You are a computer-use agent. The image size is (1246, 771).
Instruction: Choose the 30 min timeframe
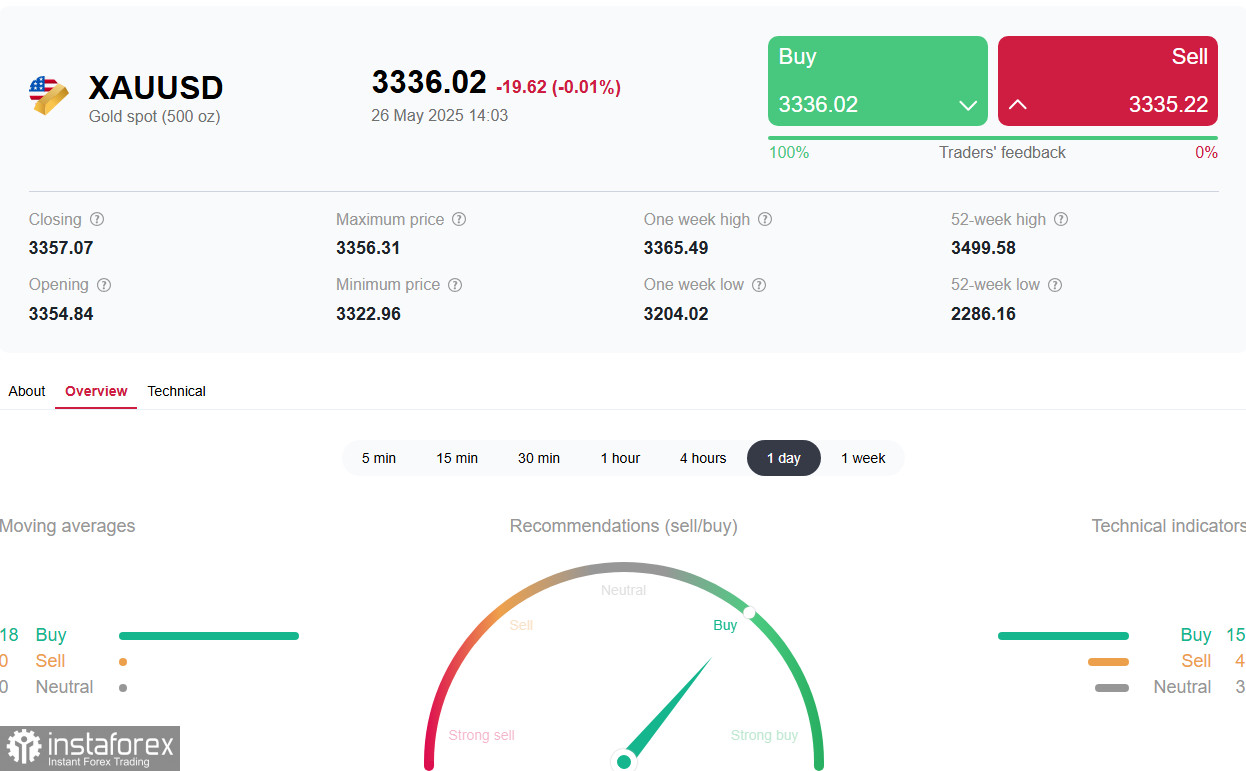click(x=539, y=458)
